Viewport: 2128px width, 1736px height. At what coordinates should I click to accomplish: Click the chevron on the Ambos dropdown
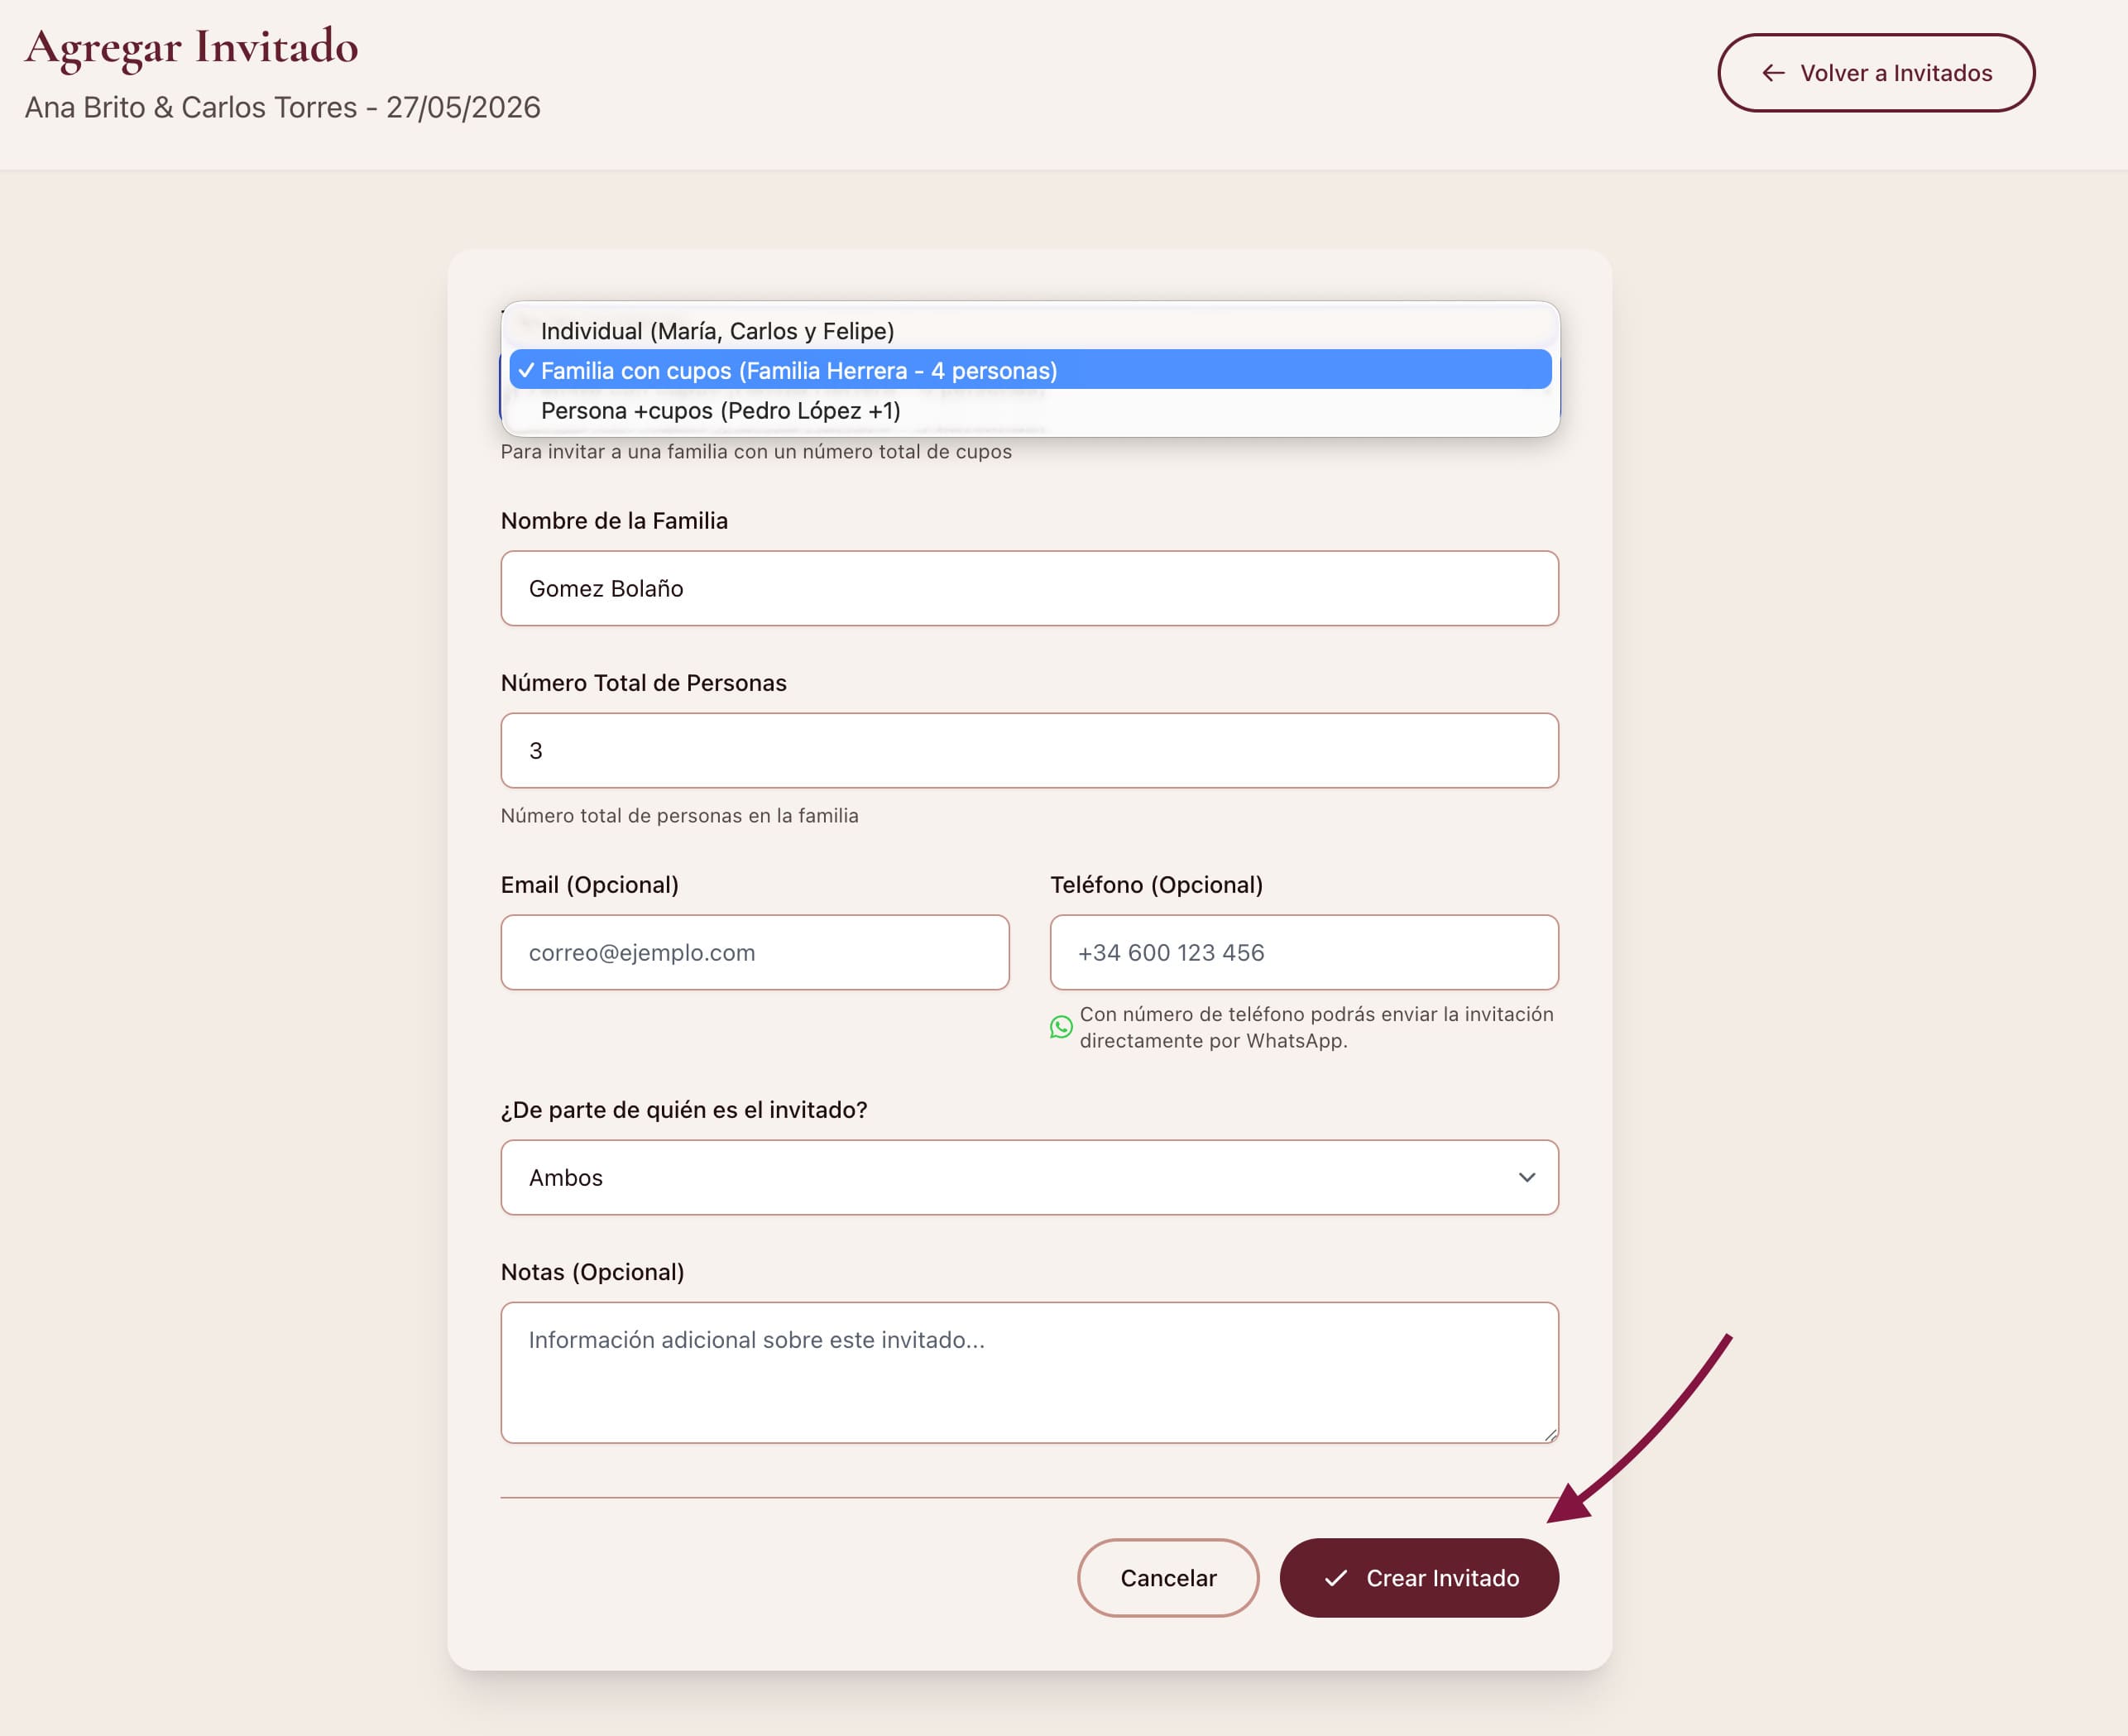(x=1526, y=1177)
